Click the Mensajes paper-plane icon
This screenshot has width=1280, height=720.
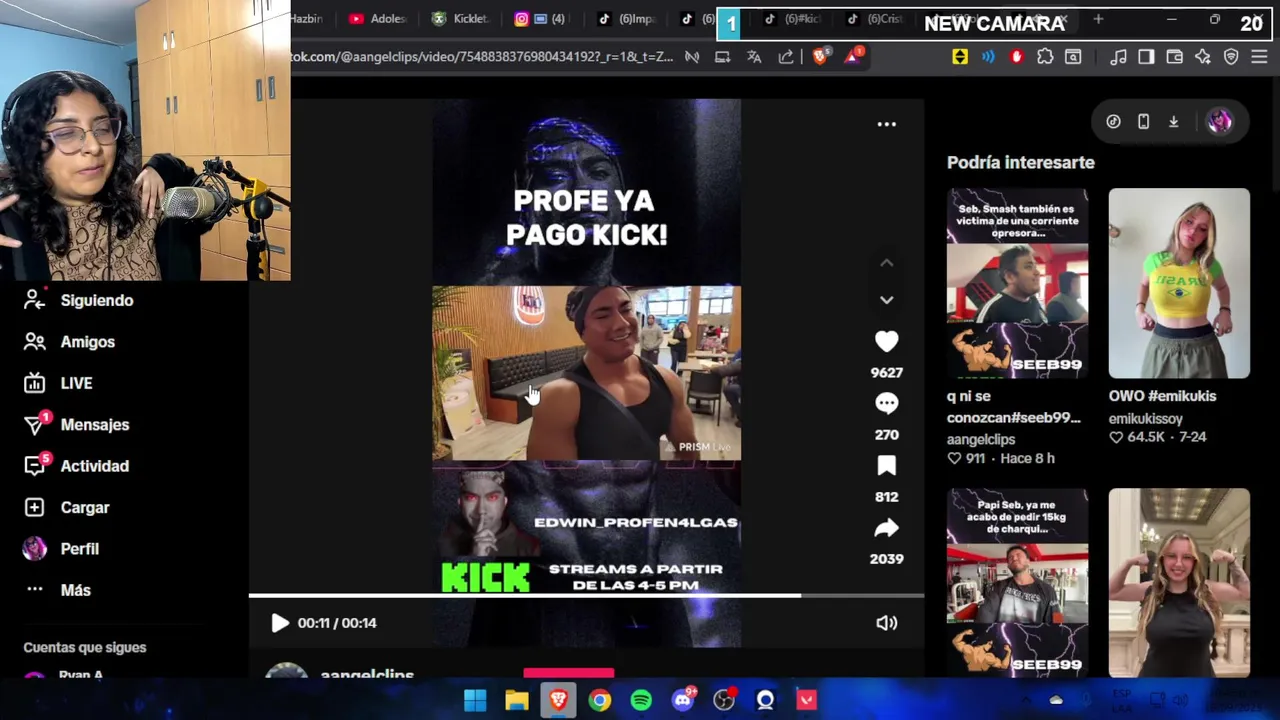(35, 425)
